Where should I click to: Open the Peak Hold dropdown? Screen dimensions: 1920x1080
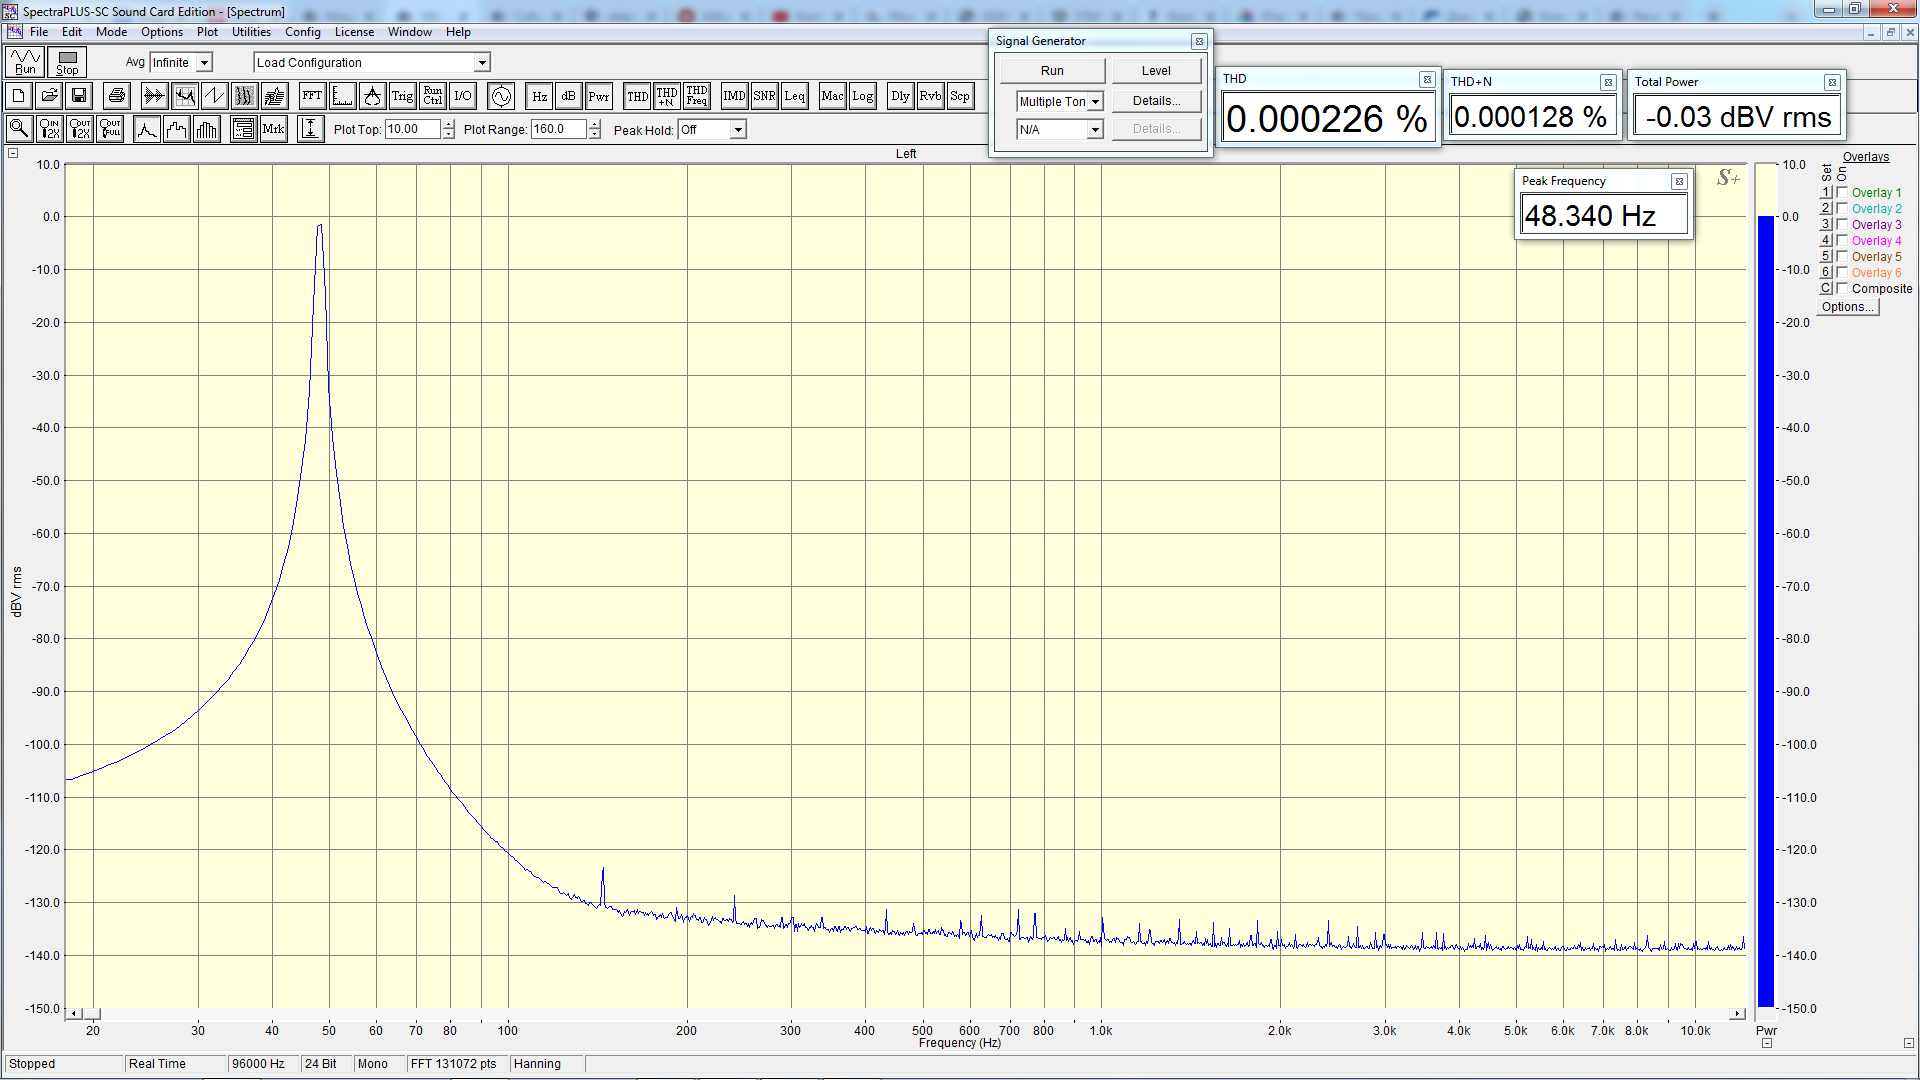pos(738,130)
